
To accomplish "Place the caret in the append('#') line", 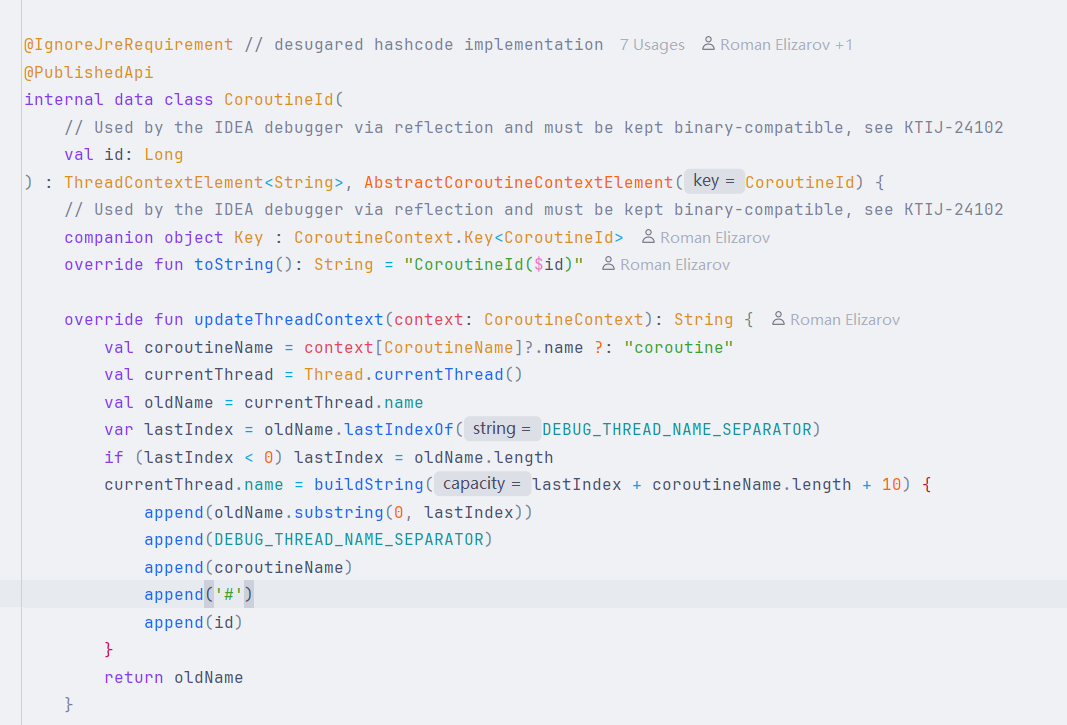I will [534, 594].
